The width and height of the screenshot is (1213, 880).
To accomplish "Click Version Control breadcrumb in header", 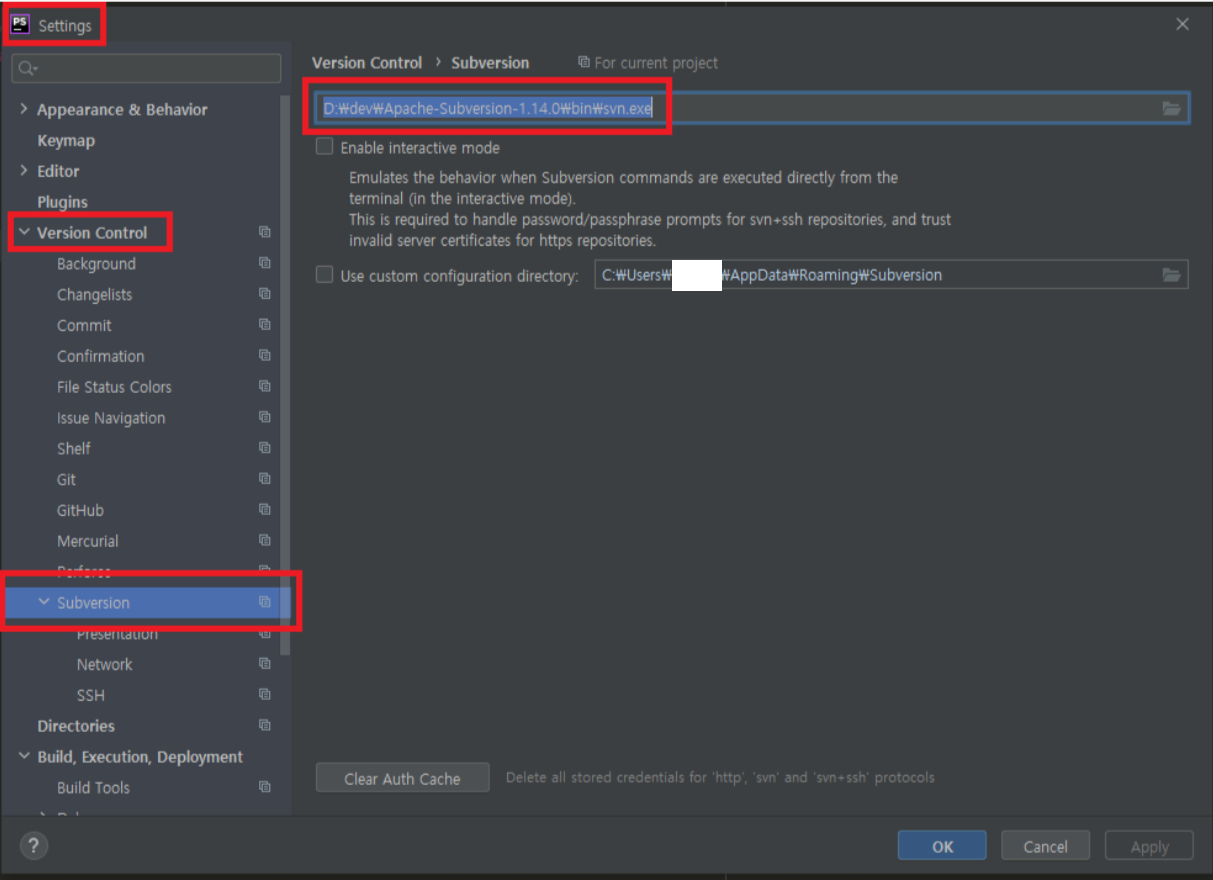I will pyautogui.click(x=367, y=62).
